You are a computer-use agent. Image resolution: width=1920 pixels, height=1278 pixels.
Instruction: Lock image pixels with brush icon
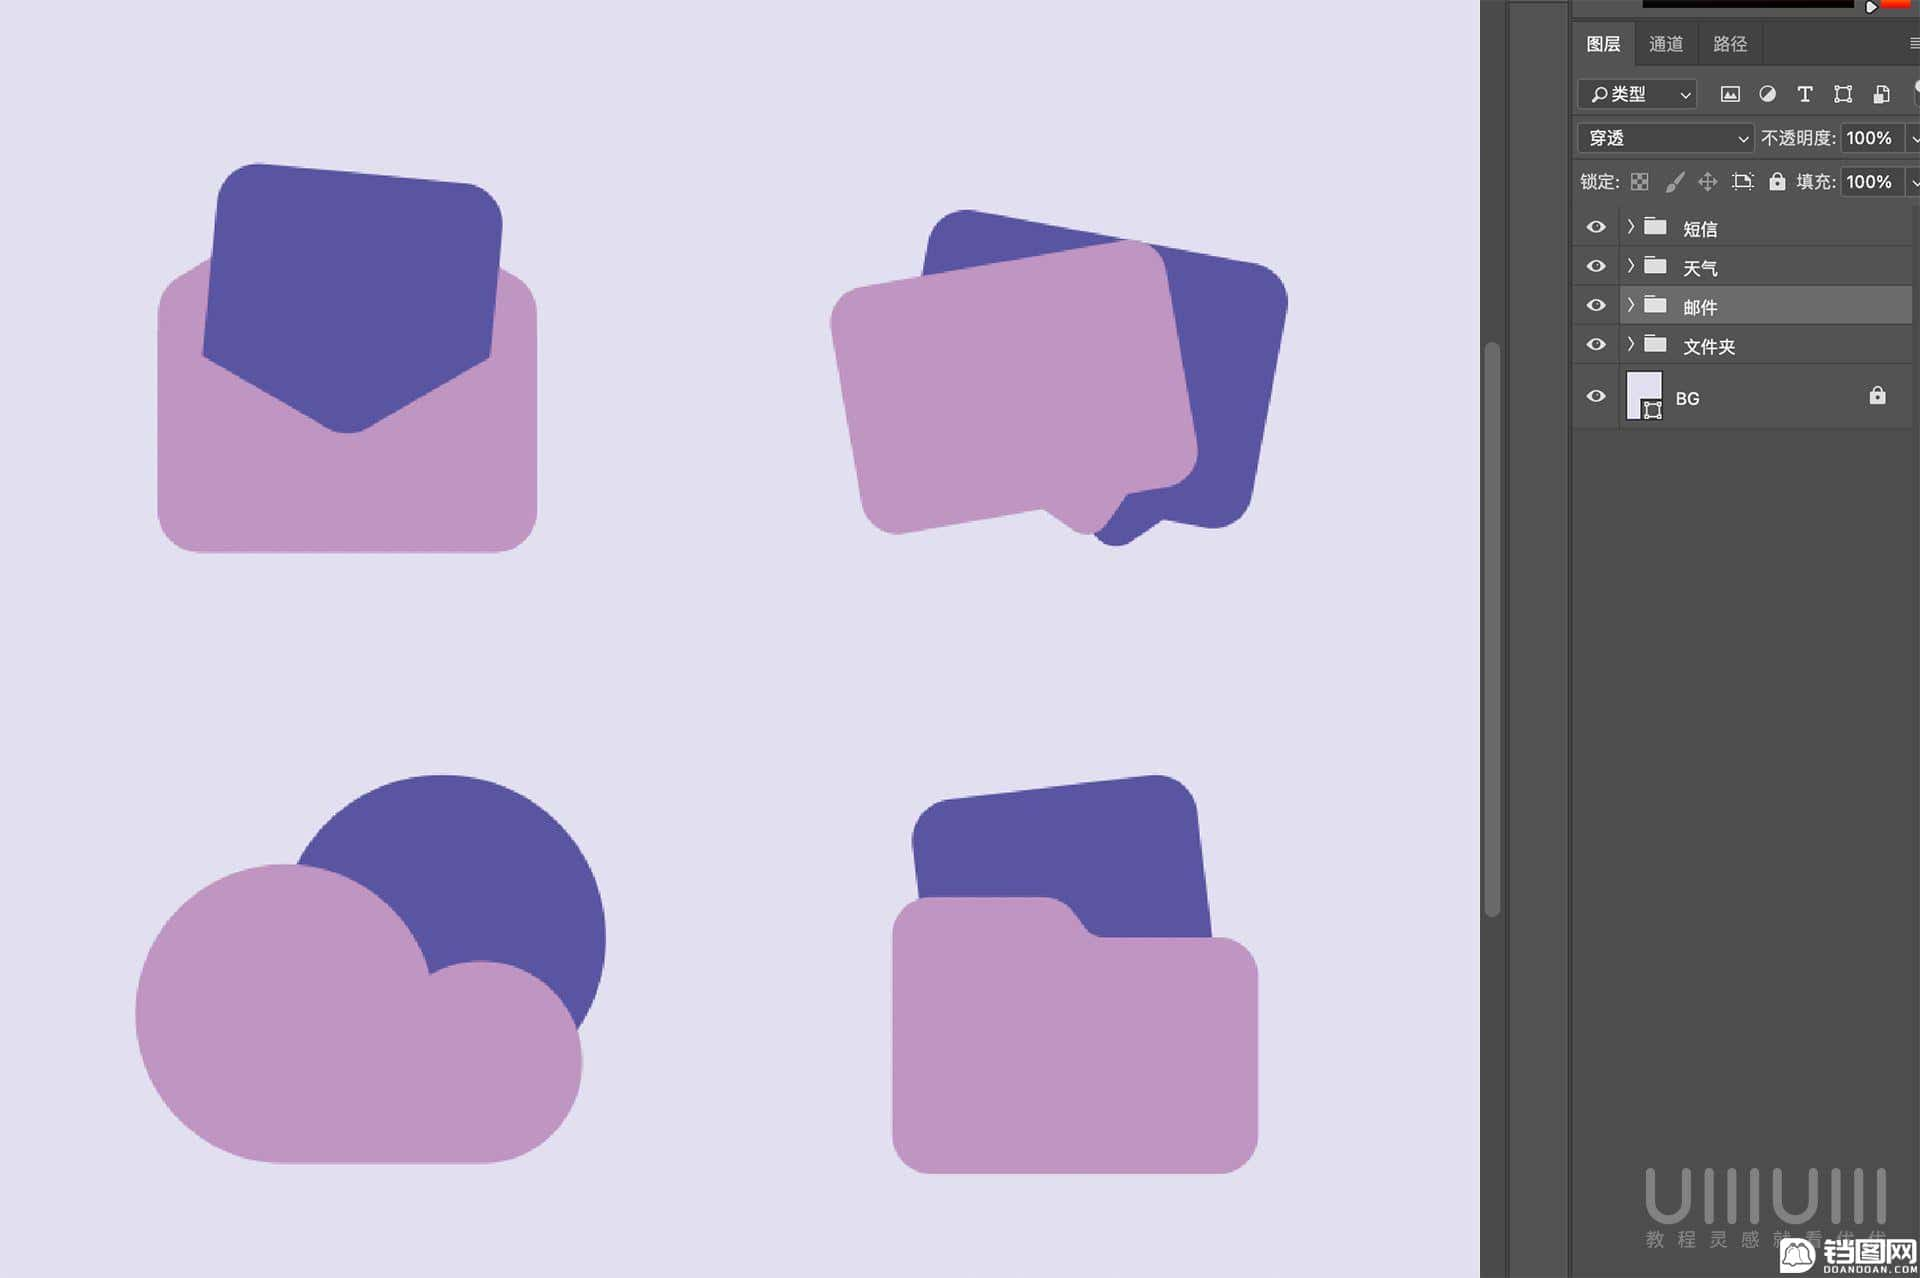[1675, 182]
